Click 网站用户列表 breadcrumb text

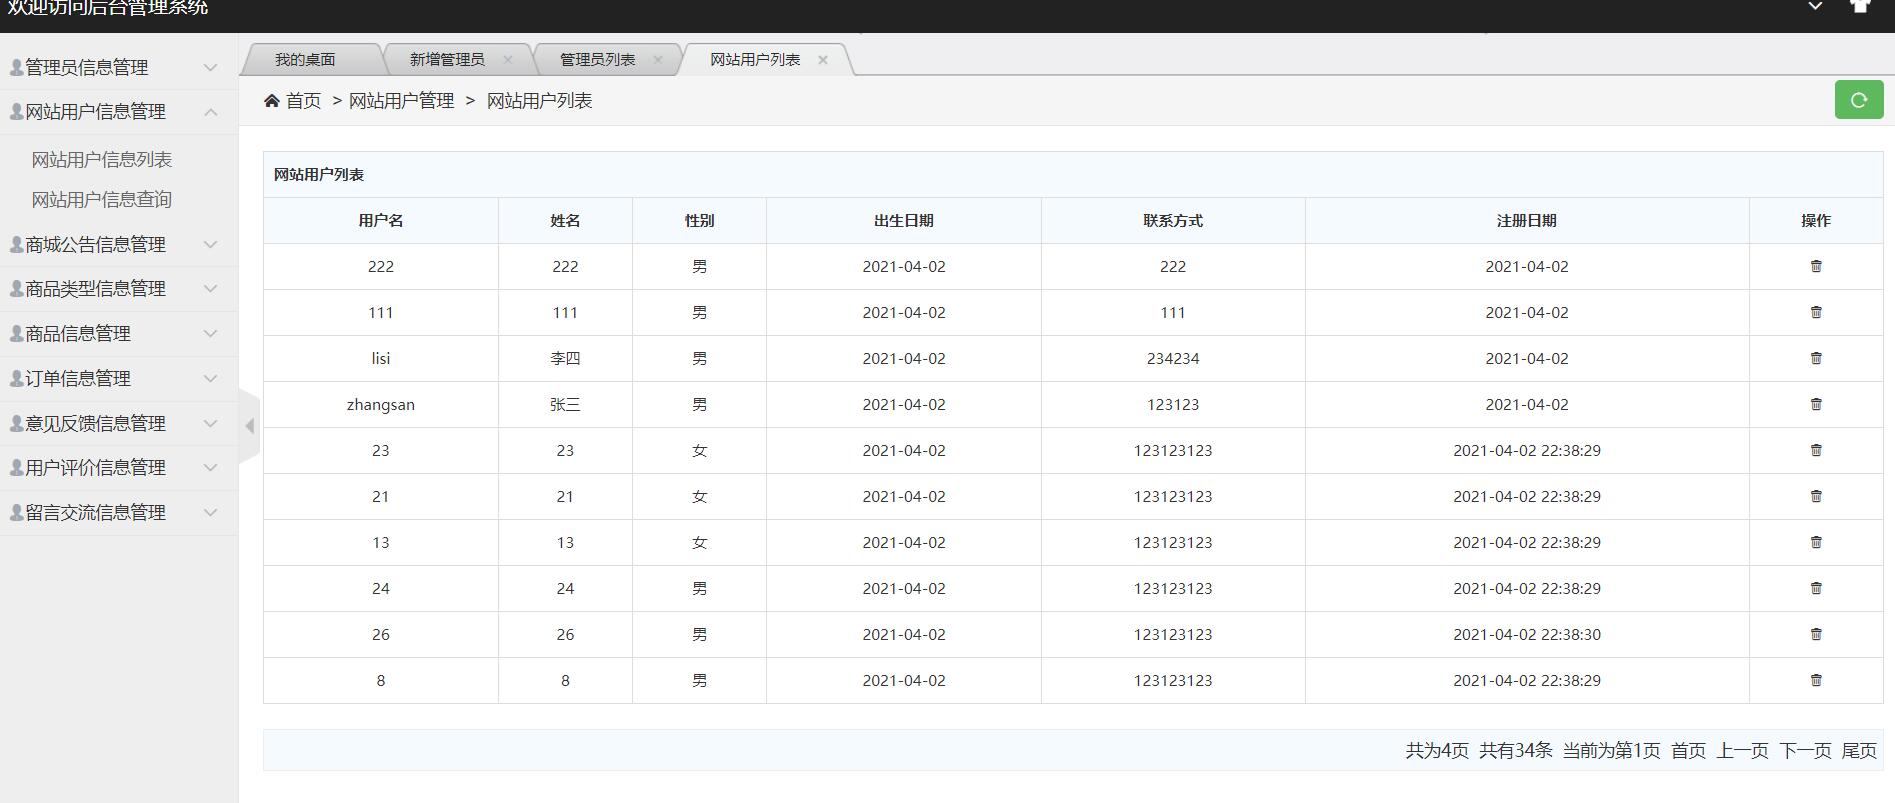point(540,101)
